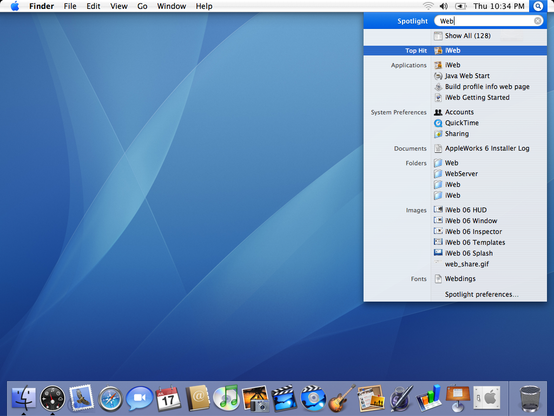Open the volume menu bar icon
This screenshot has height=416, width=554.
[x=444, y=6]
